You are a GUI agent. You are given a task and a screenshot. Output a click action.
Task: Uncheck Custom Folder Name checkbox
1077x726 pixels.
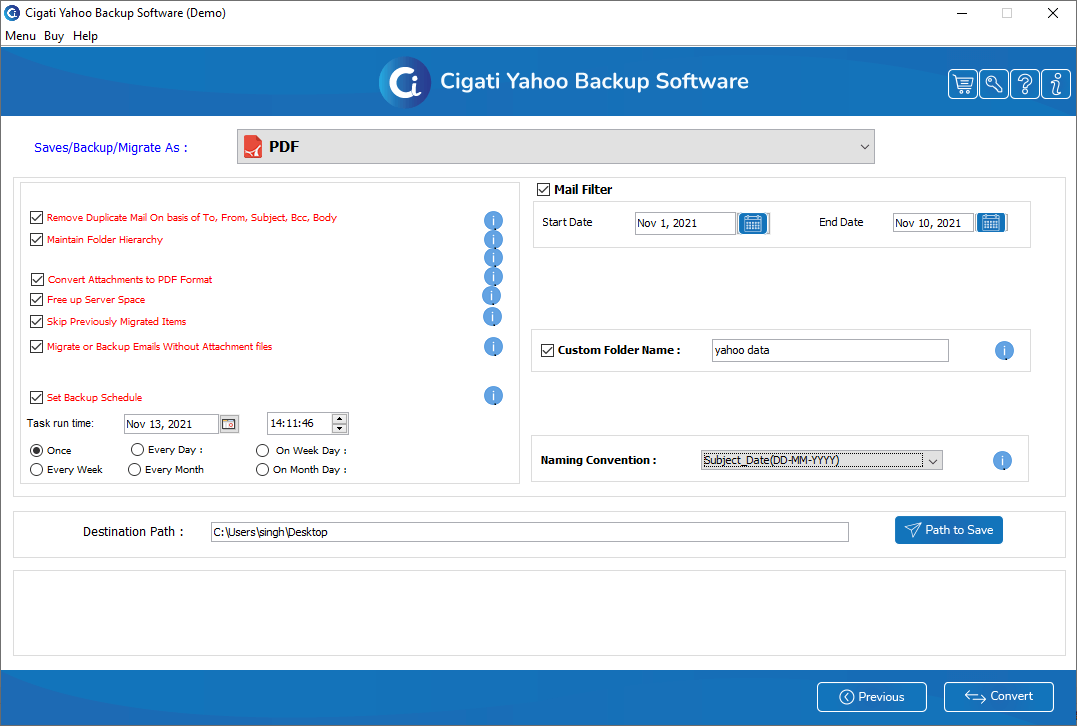[x=547, y=350]
